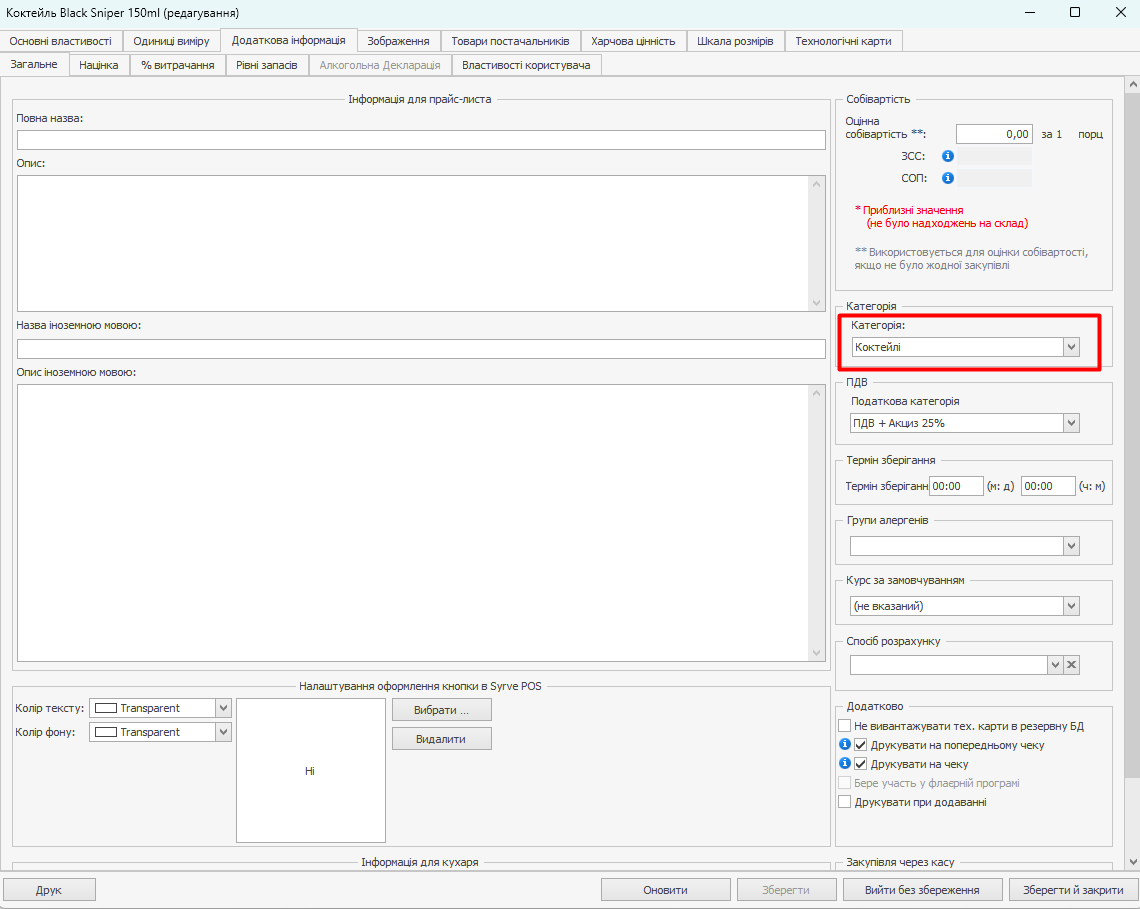
Task: Expand Податкова категорія dropdown
Action: point(1071,423)
